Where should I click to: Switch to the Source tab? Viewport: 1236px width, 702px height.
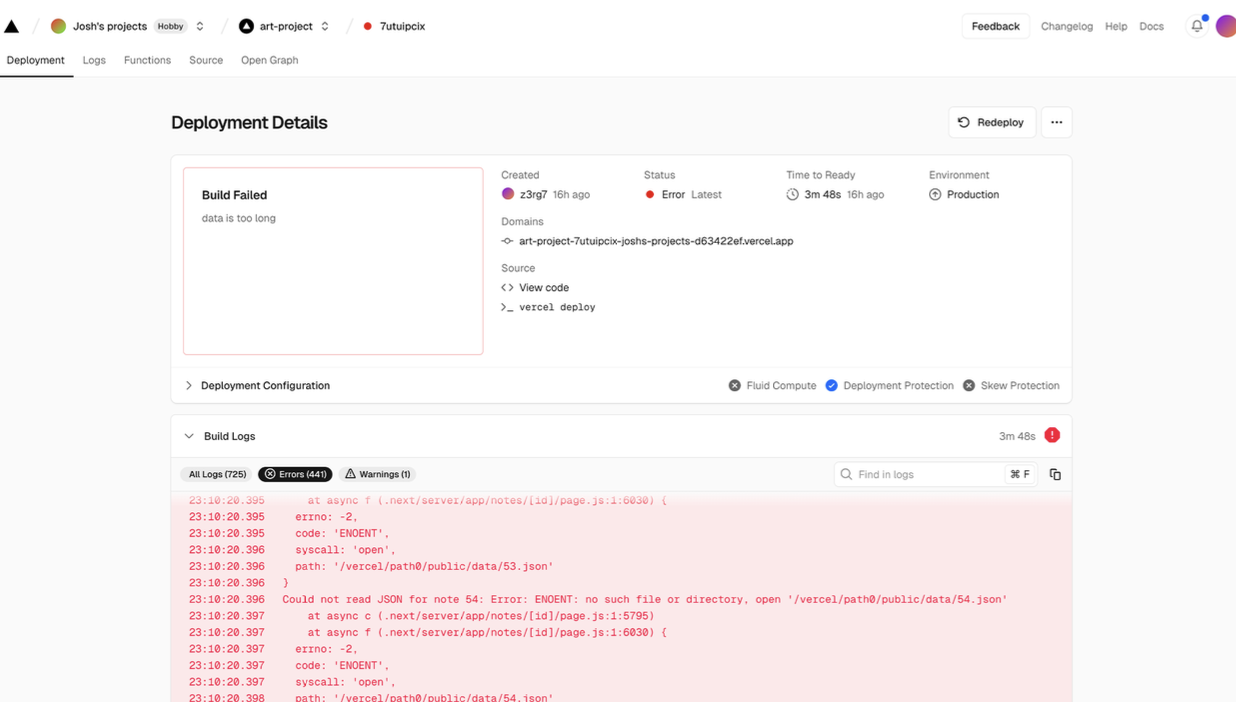pos(206,60)
